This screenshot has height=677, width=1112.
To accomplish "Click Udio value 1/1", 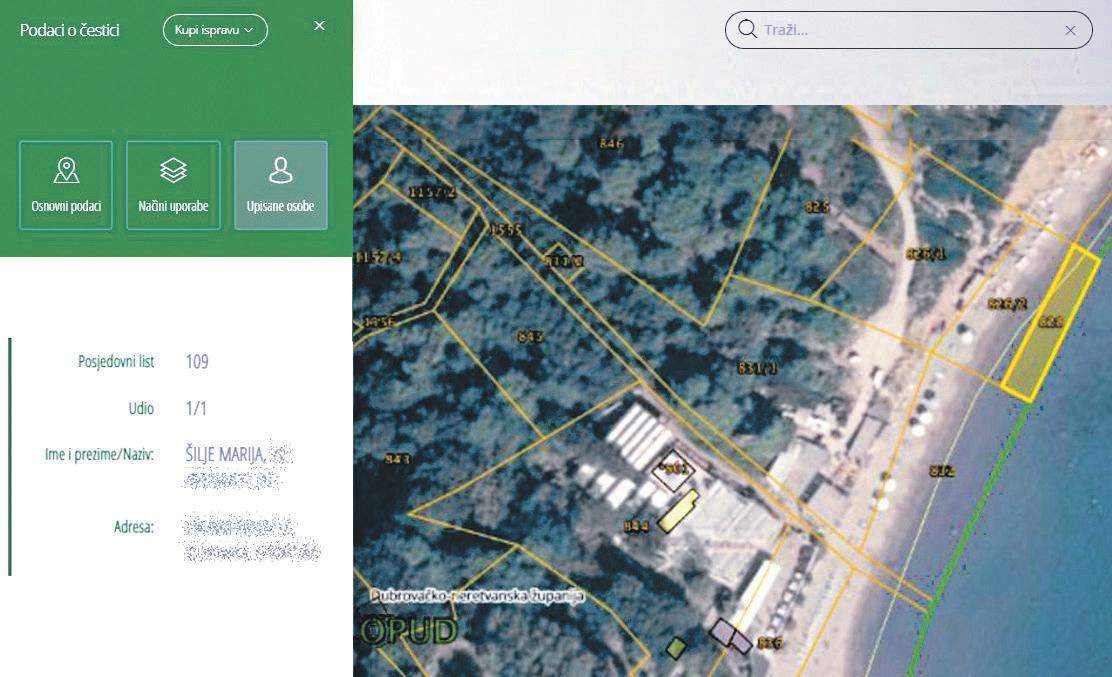I will [196, 408].
